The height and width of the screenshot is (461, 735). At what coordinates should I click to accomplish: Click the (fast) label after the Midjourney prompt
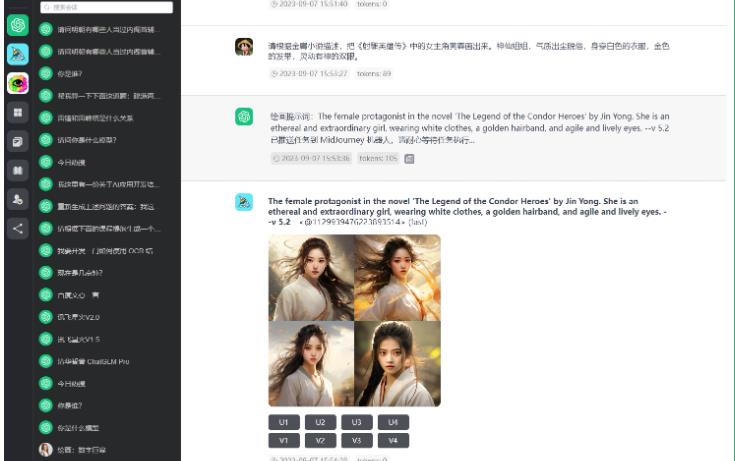(x=417, y=222)
